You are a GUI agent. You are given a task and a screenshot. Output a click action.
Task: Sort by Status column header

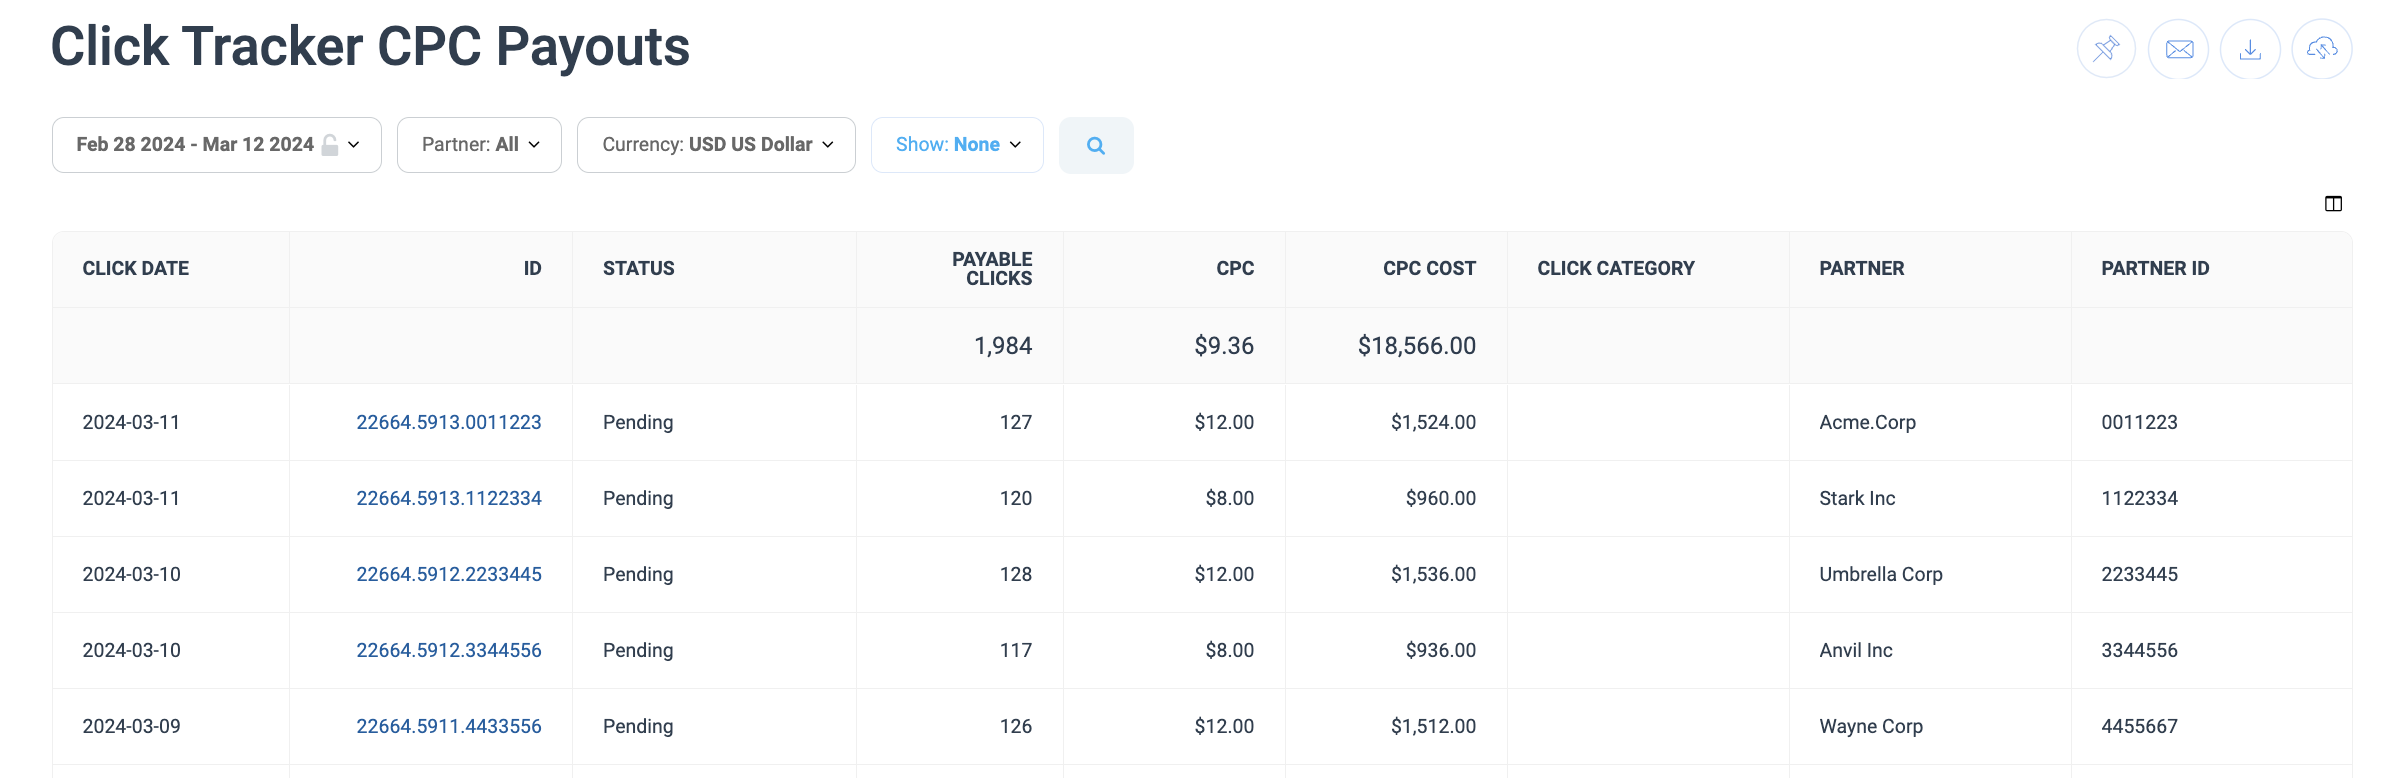(639, 268)
